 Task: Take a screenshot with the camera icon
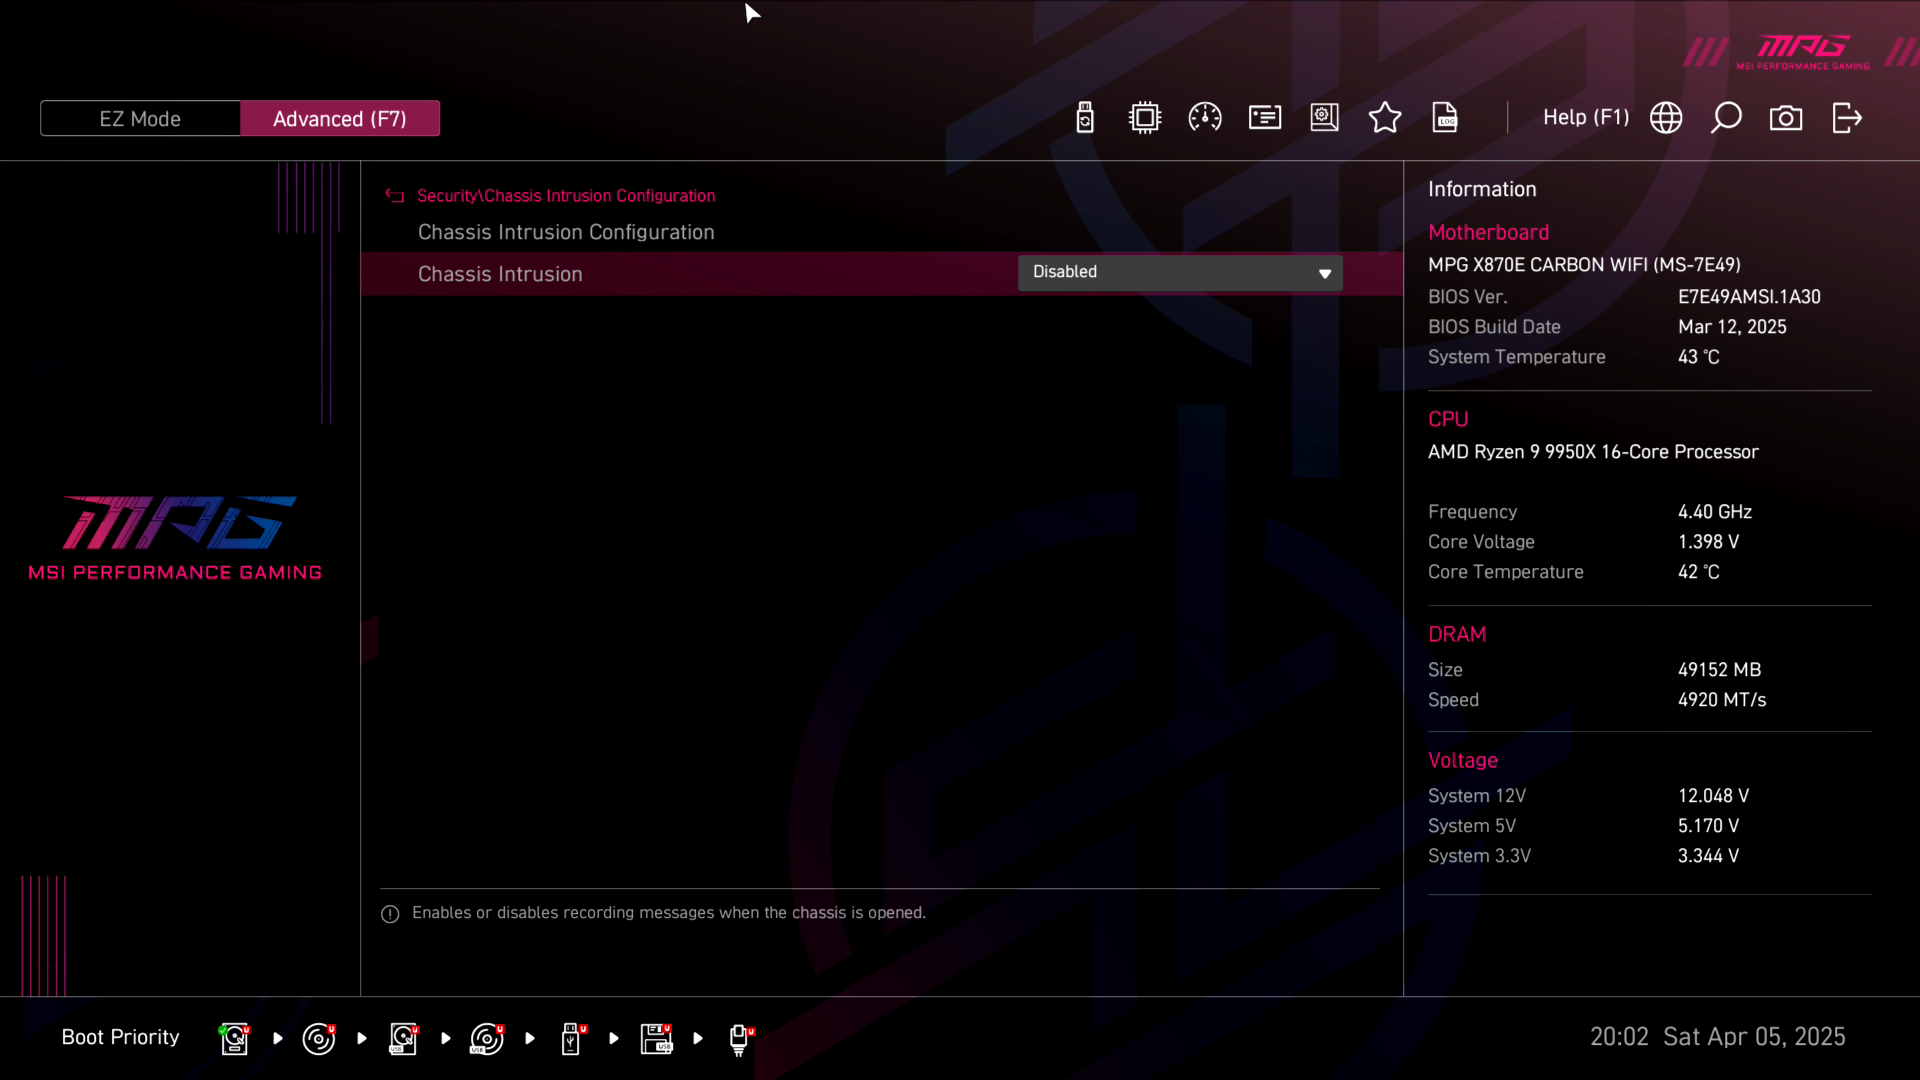[1786, 118]
